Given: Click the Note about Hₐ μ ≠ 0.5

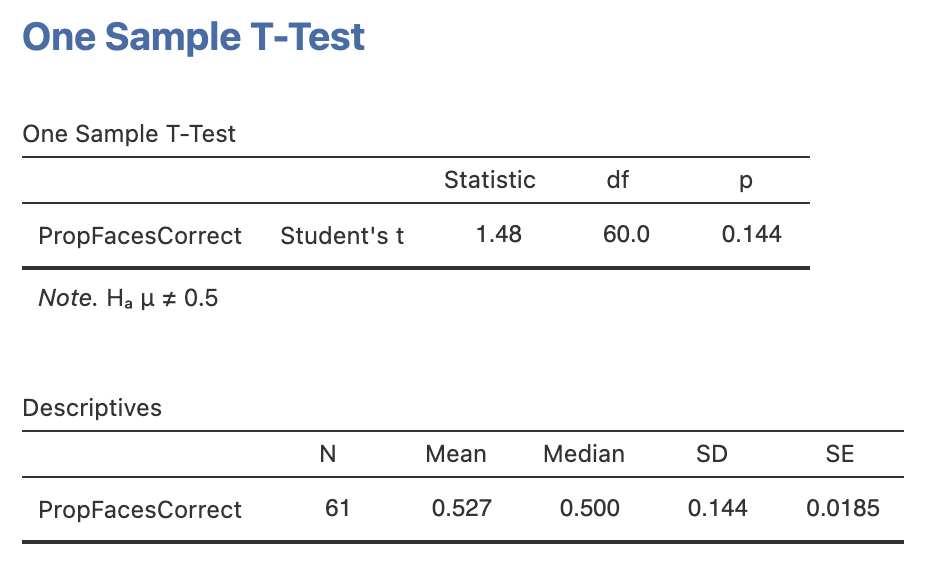Looking at the screenshot, I should point(127,298).
